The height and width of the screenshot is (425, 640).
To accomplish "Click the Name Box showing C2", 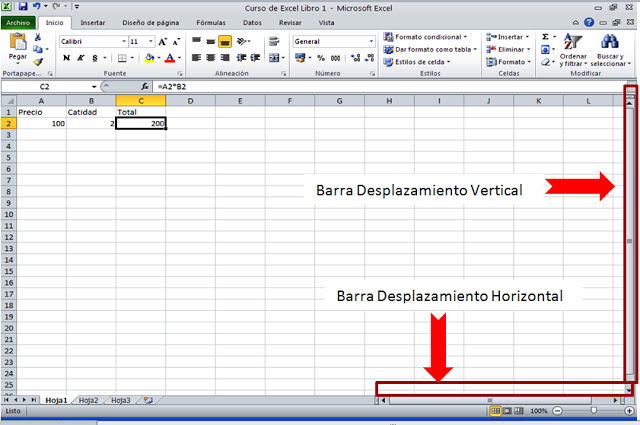I will [x=45, y=87].
